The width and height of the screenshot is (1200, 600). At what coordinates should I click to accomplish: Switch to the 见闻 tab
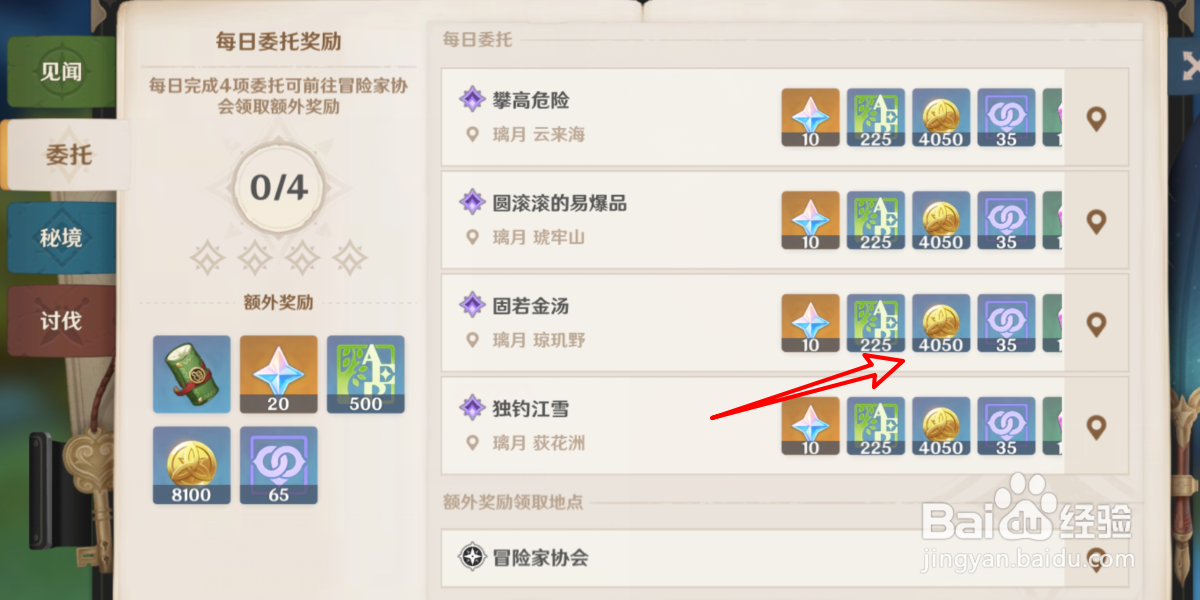tap(62, 72)
